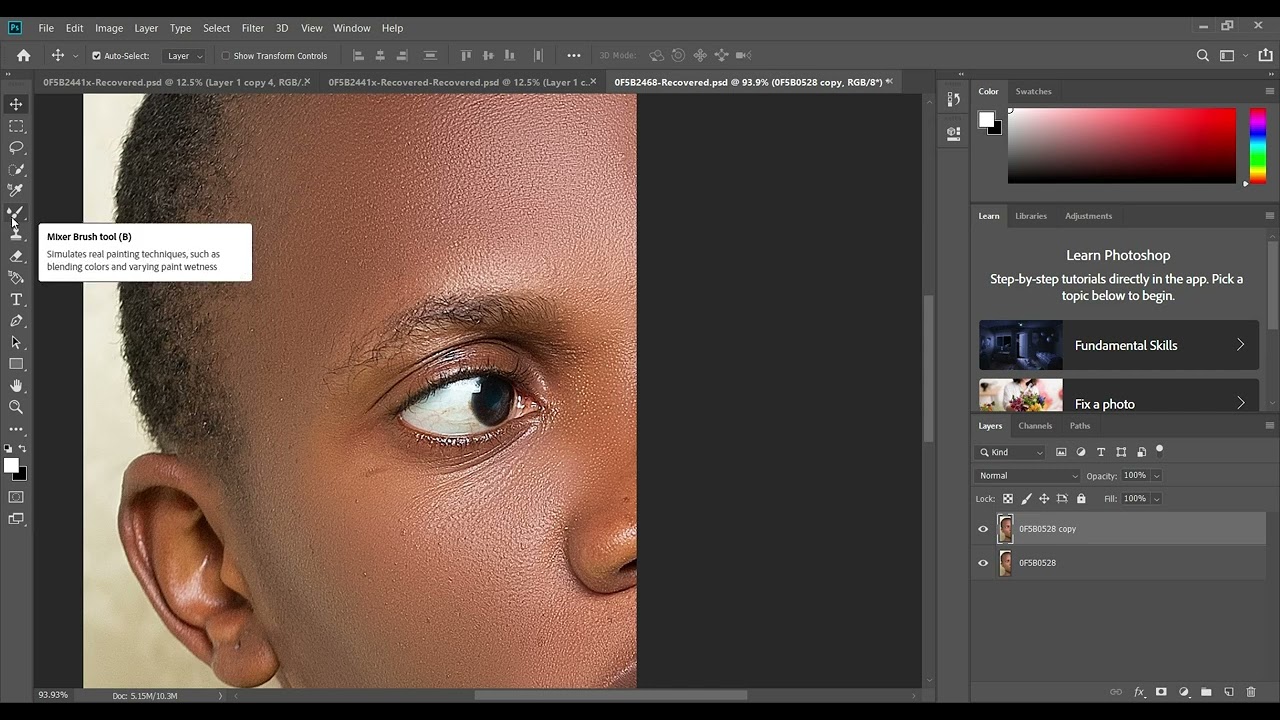Align horizontal centers in options bar
Viewport: 1280px width, 720px height.
click(x=380, y=56)
